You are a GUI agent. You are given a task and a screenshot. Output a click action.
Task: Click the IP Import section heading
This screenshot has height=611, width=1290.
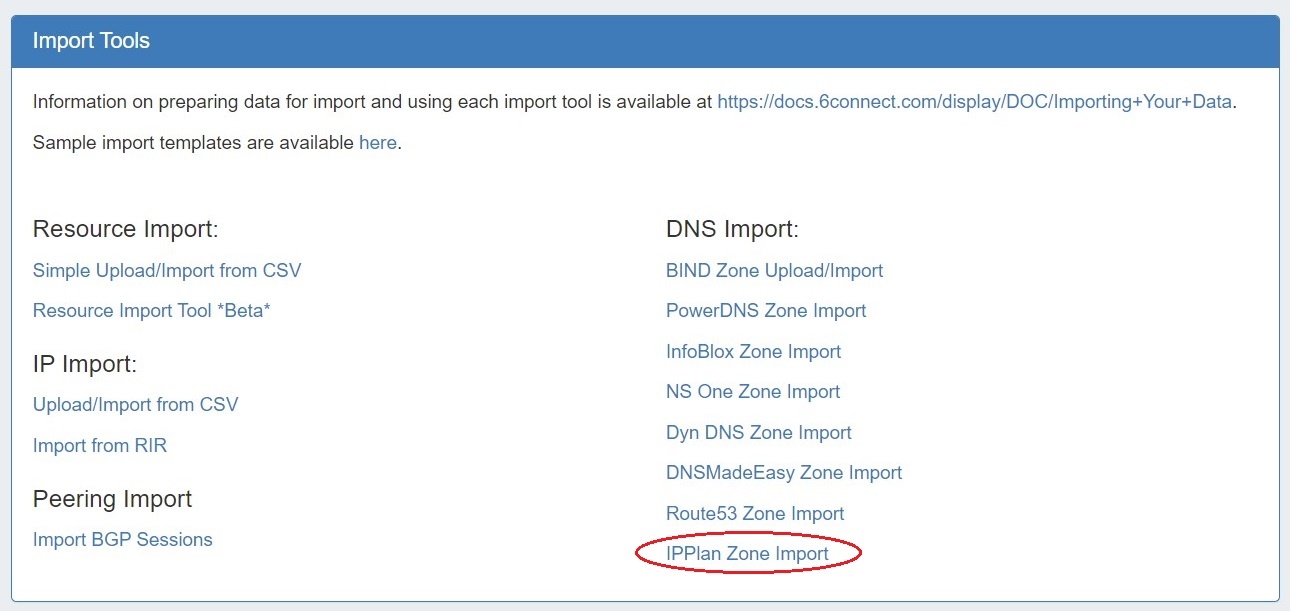coord(85,364)
